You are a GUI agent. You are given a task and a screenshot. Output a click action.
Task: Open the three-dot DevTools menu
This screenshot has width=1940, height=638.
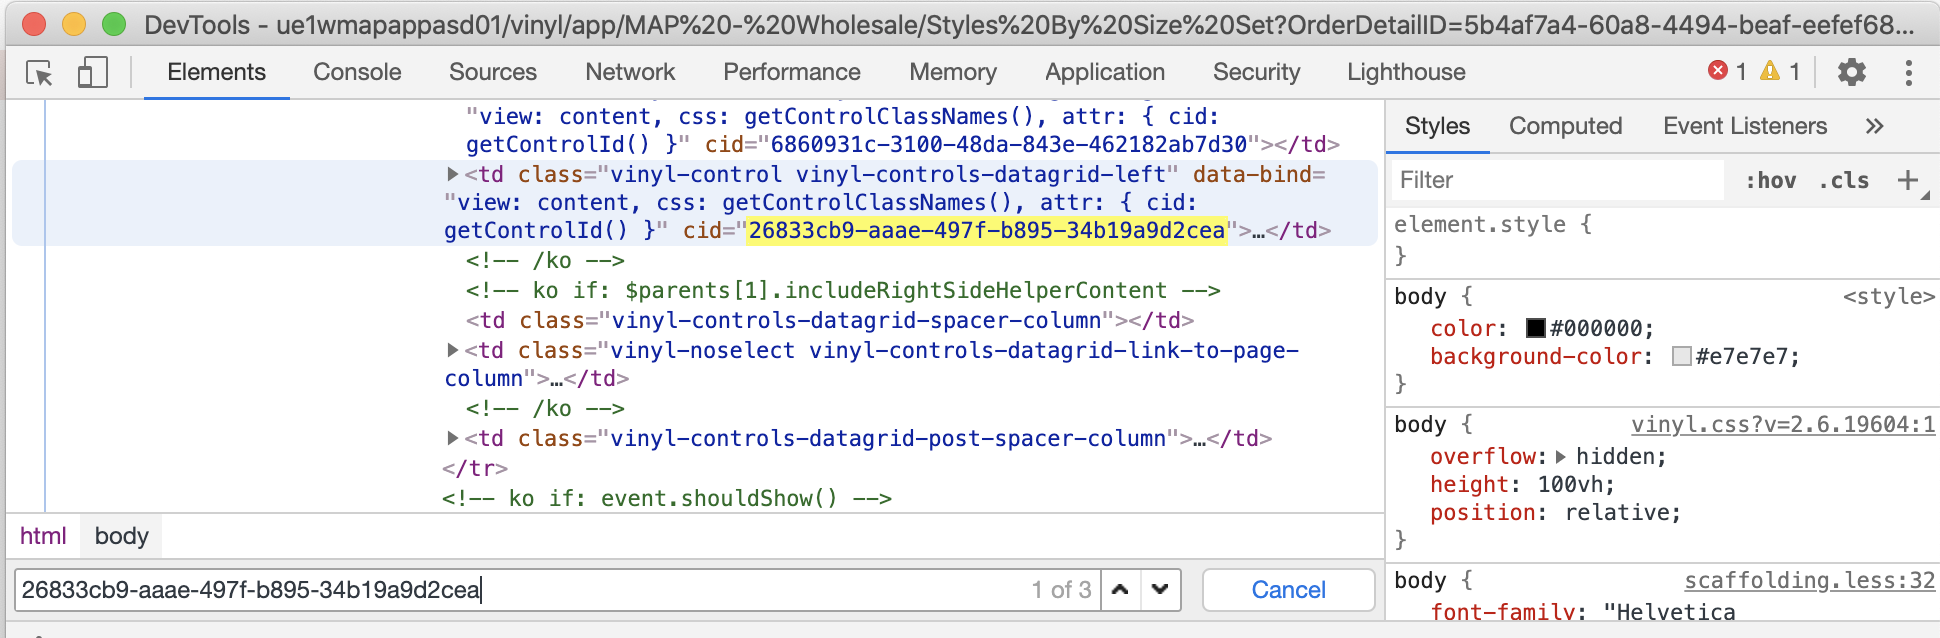pos(1908,72)
